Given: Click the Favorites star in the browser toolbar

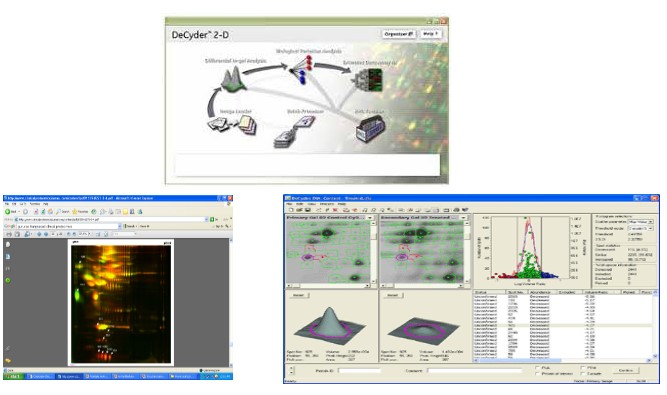Looking at the screenshot, I should (x=75, y=211).
